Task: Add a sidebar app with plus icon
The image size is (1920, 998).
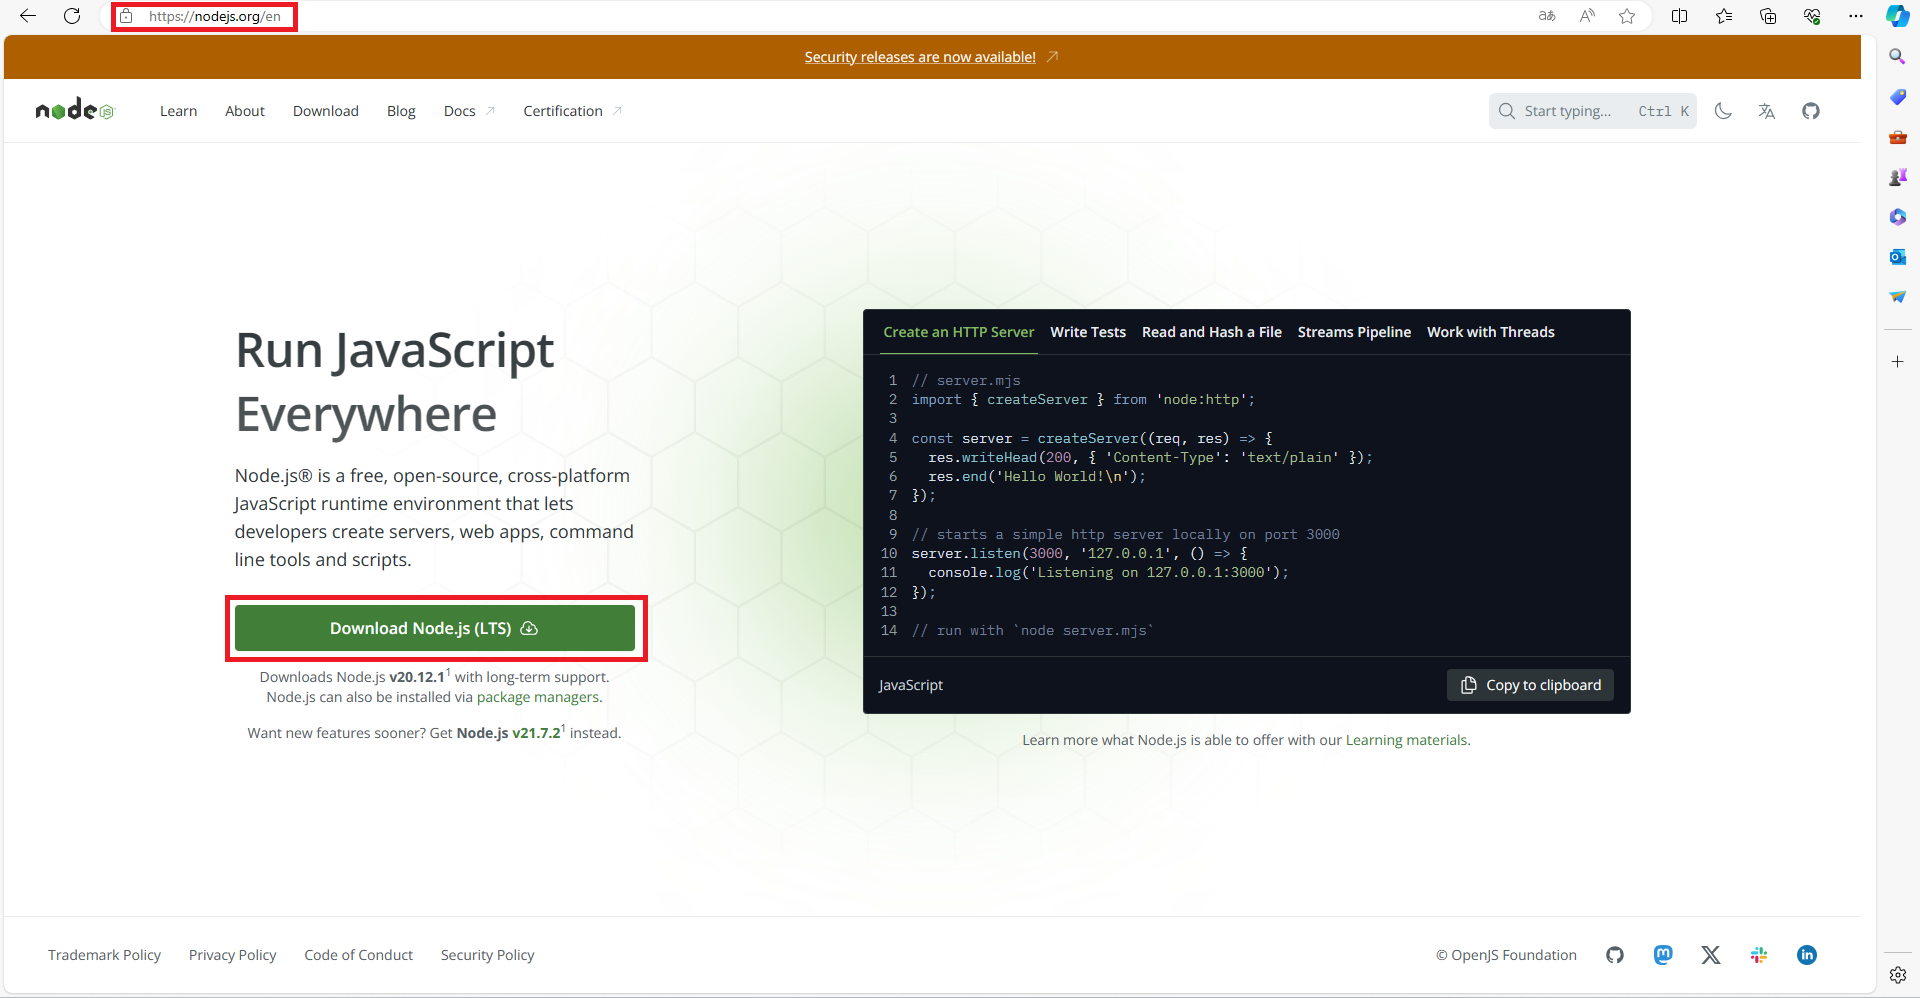Action: 1897,361
